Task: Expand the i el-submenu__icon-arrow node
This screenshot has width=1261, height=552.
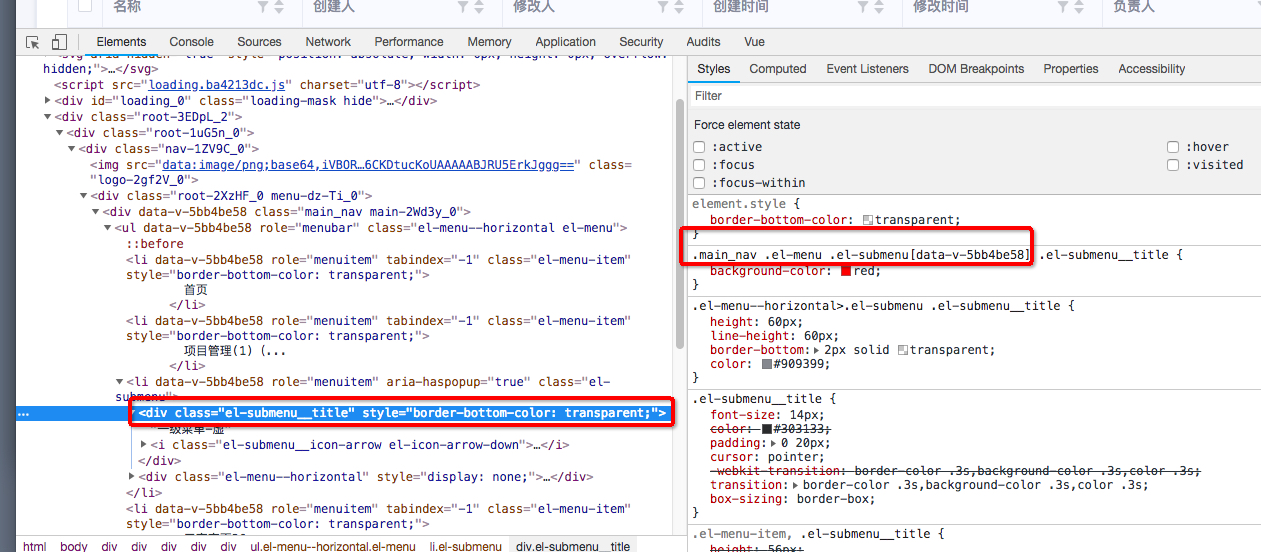Action: click(144, 445)
